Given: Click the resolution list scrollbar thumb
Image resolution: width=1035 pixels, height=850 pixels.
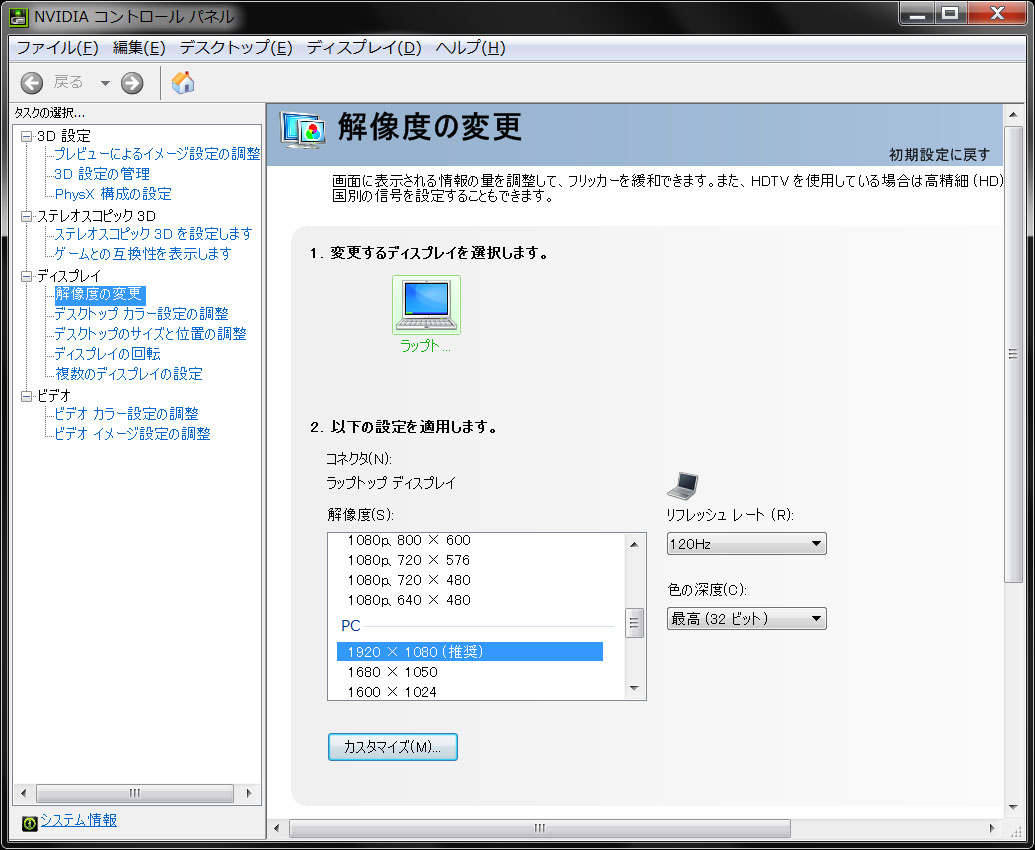Looking at the screenshot, I should pos(634,623).
